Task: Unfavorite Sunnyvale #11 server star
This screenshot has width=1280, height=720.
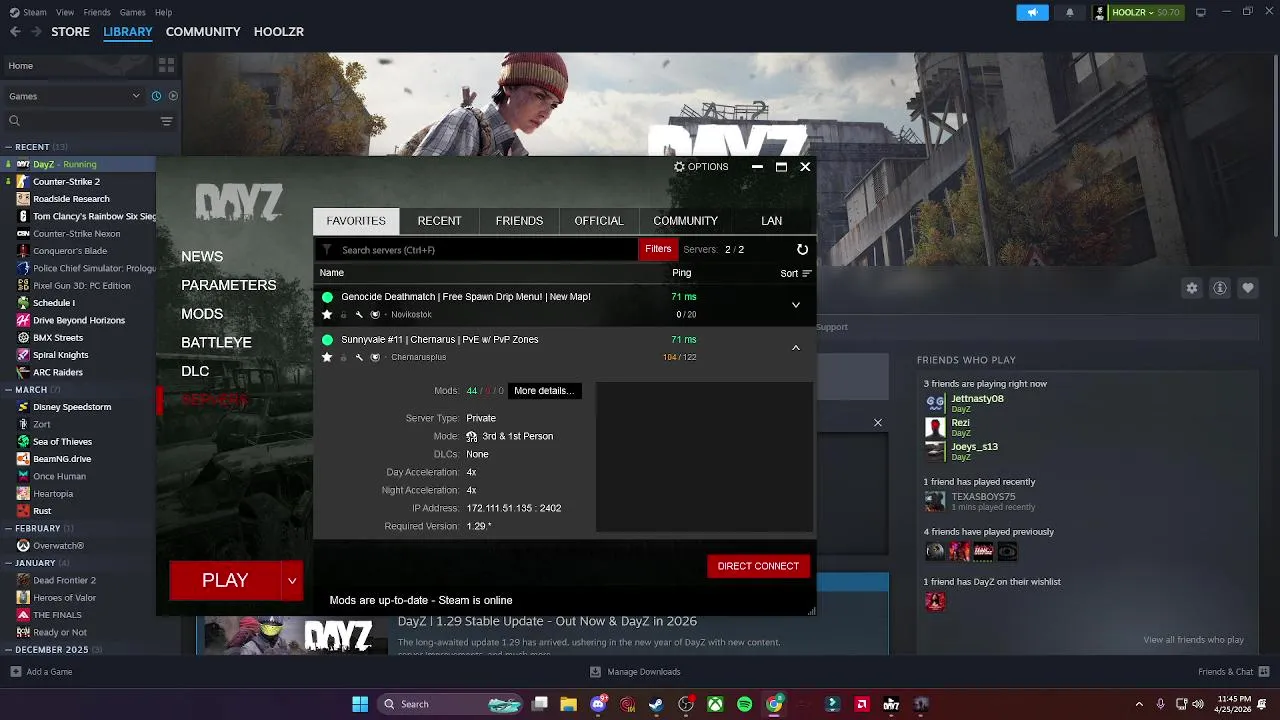Action: (x=327, y=357)
